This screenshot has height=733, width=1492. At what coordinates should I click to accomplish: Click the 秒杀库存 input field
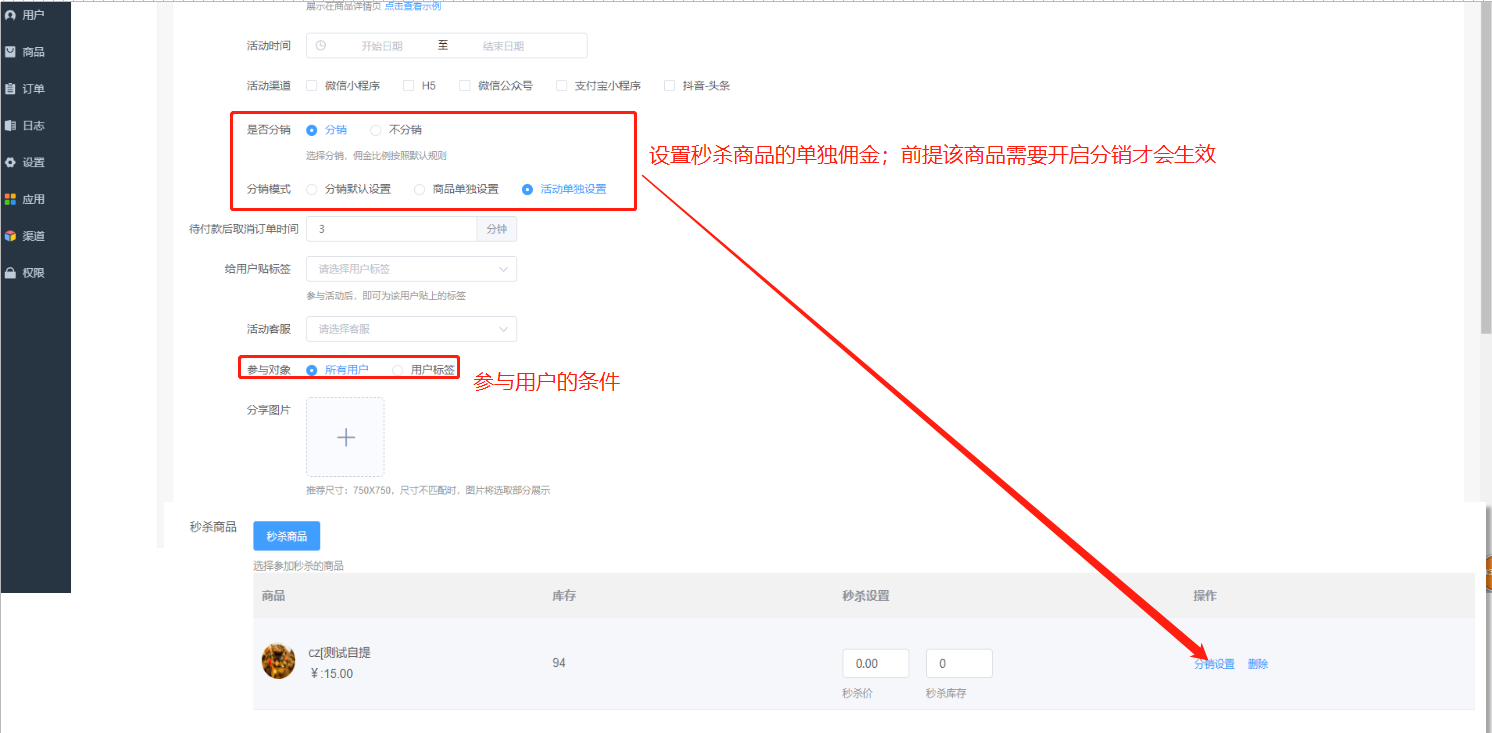click(x=959, y=663)
